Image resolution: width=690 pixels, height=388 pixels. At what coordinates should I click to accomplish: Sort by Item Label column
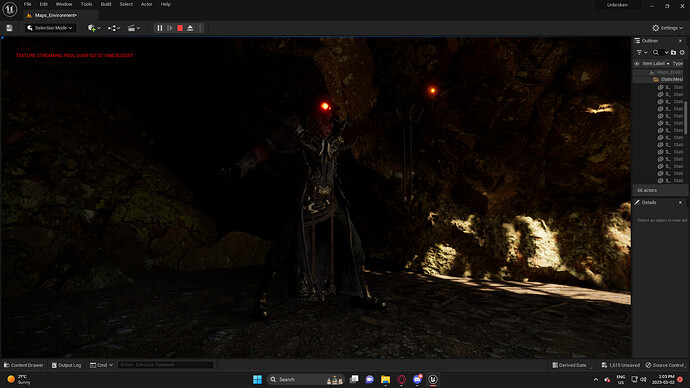[654, 64]
